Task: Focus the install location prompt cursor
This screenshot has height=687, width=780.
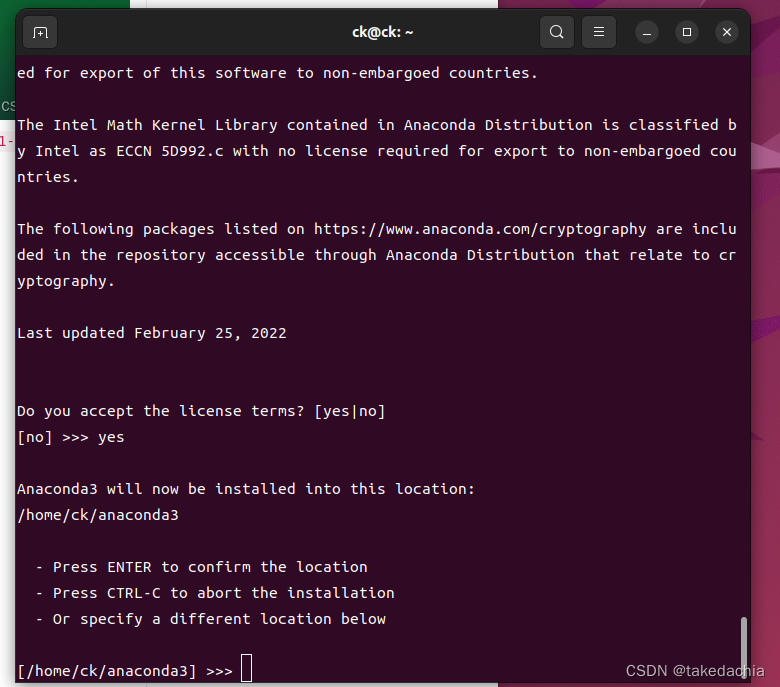Action: tap(246, 668)
